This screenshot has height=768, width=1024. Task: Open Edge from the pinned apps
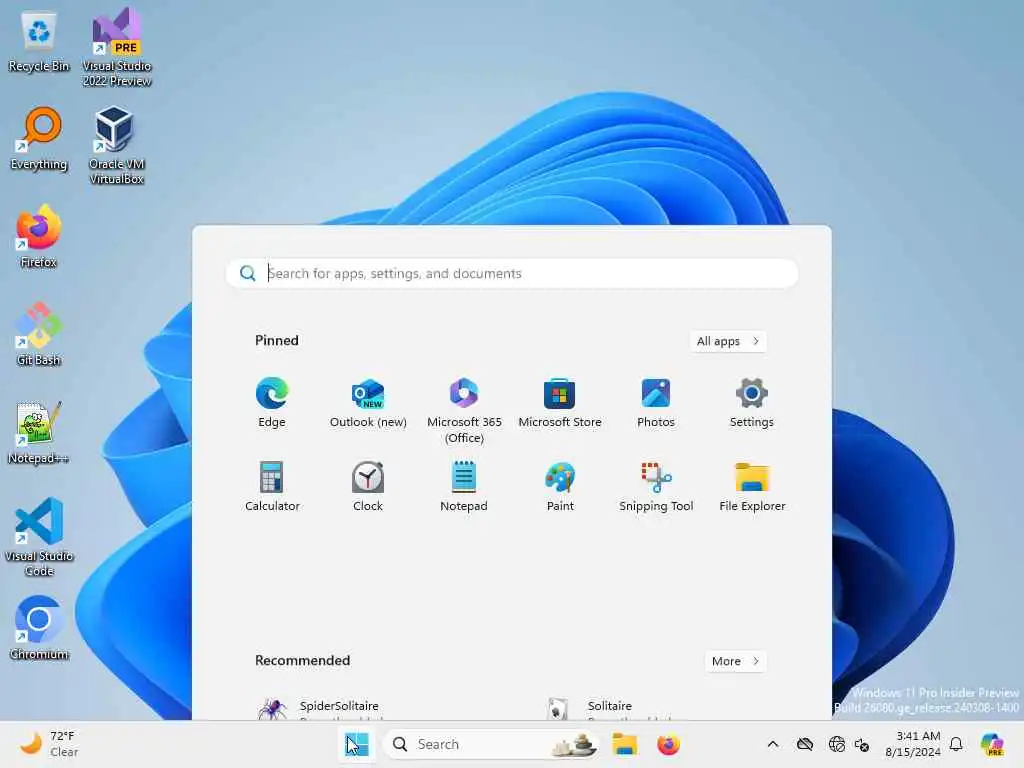(x=272, y=402)
